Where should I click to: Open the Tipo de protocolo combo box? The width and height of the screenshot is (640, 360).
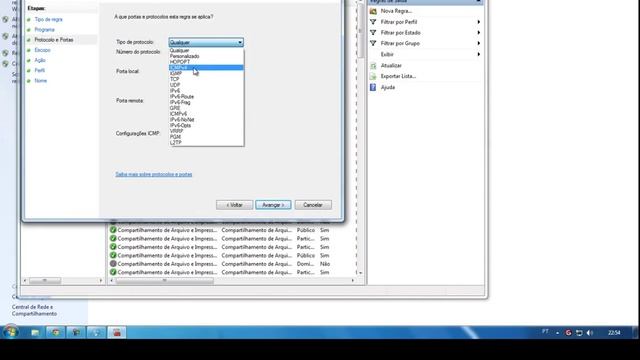[x=206, y=42]
